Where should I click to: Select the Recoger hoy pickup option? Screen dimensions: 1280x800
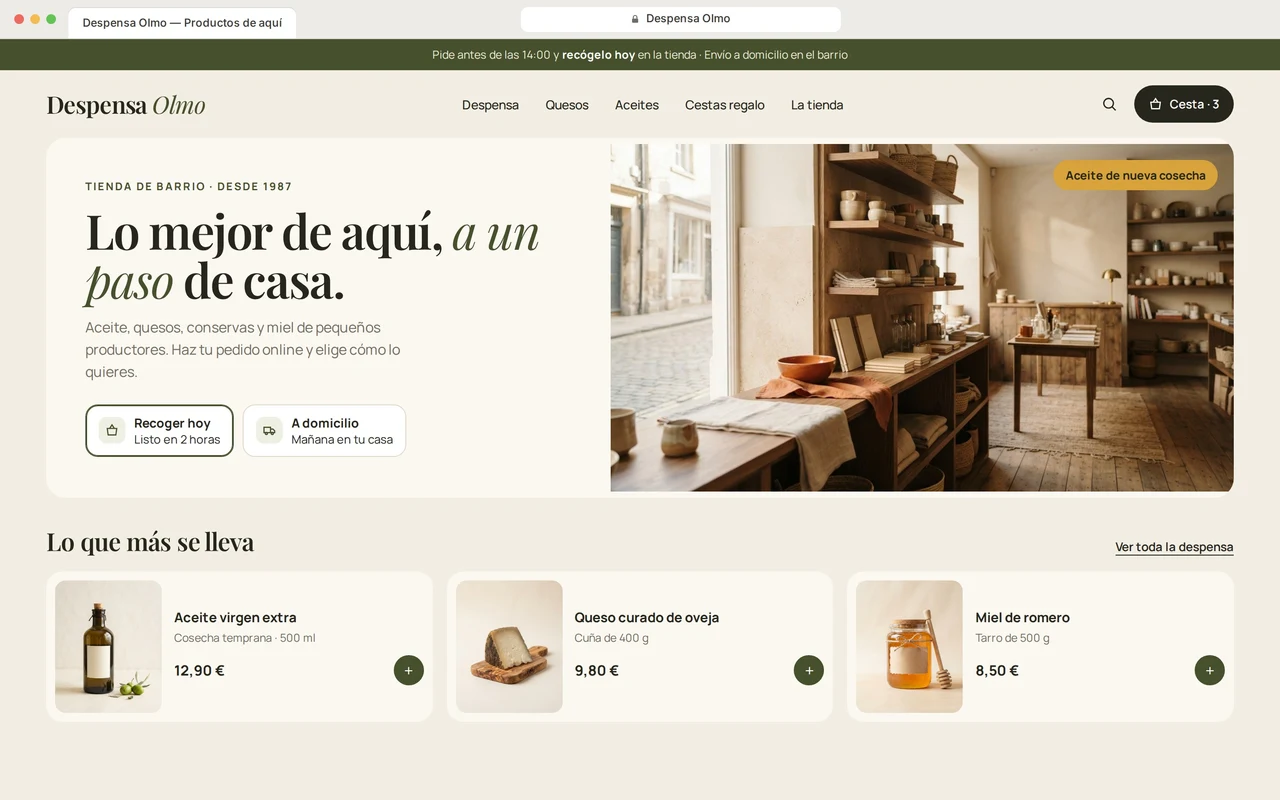pos(160,431)
